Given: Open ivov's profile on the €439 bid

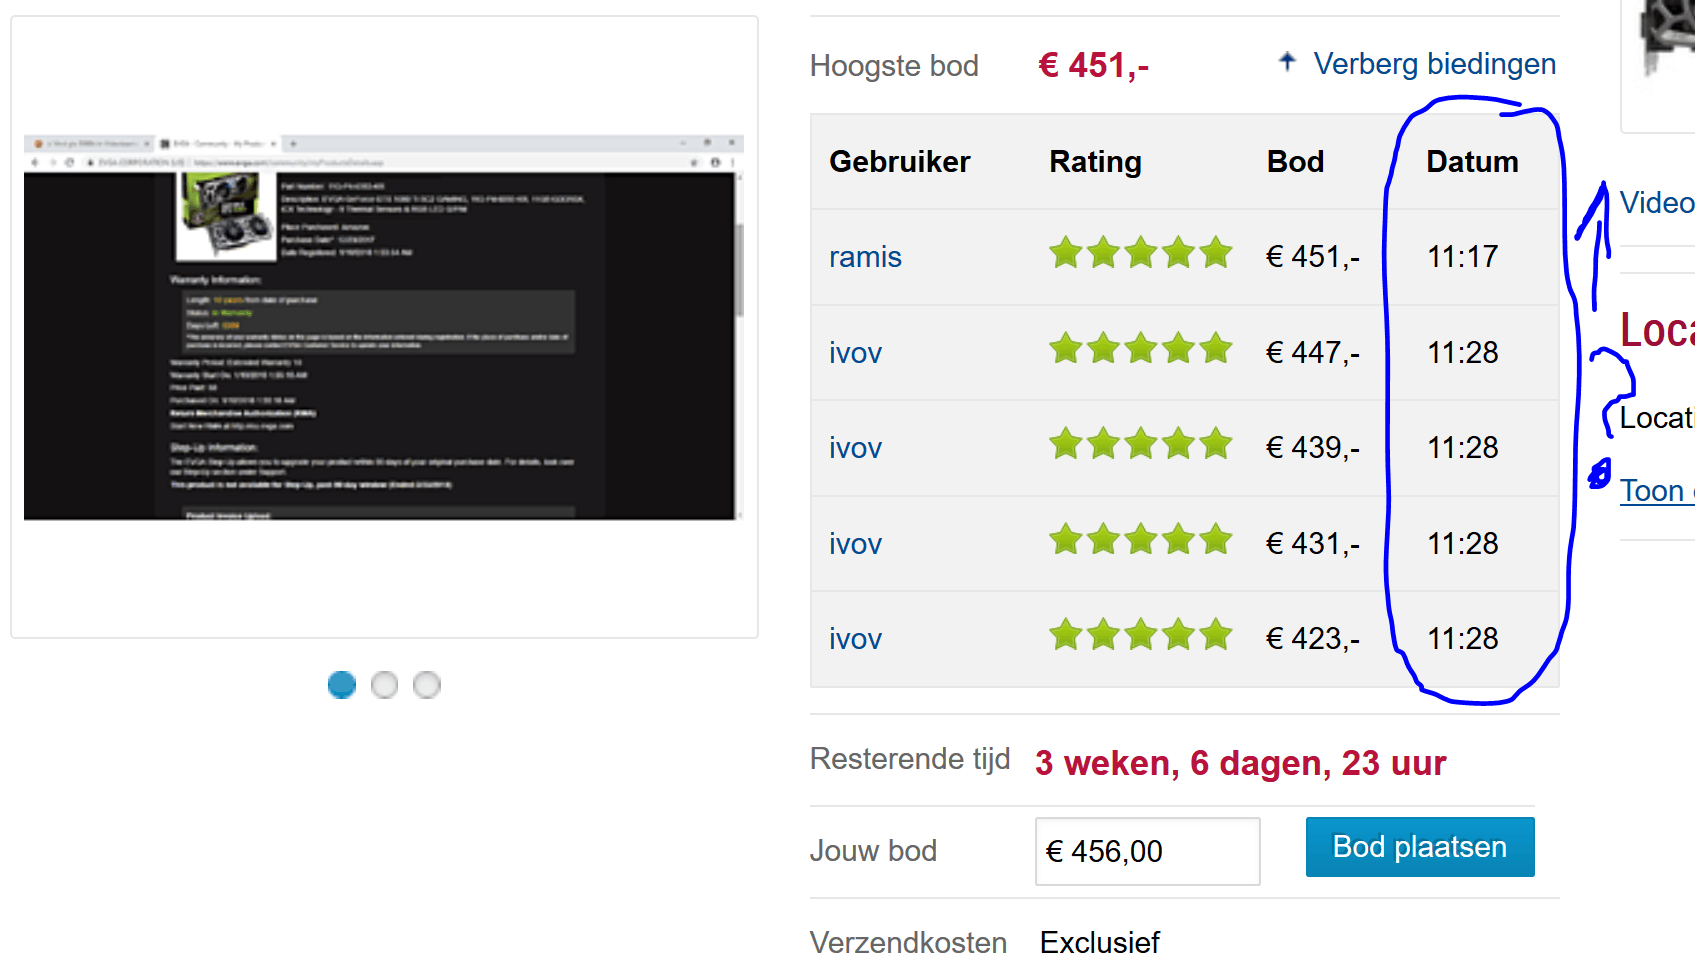Looking at the screenshot, I should [x=855, y=448].
